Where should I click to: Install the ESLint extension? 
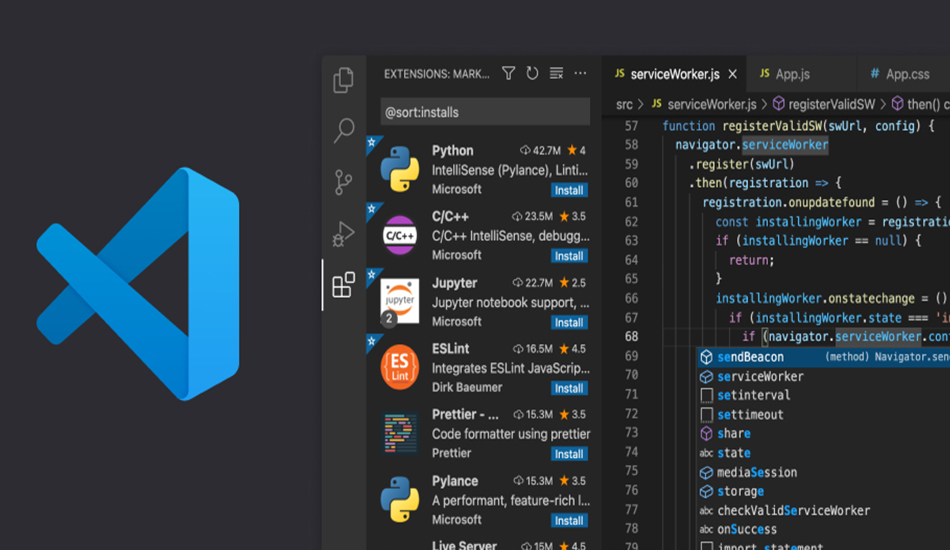click(569, 388)
